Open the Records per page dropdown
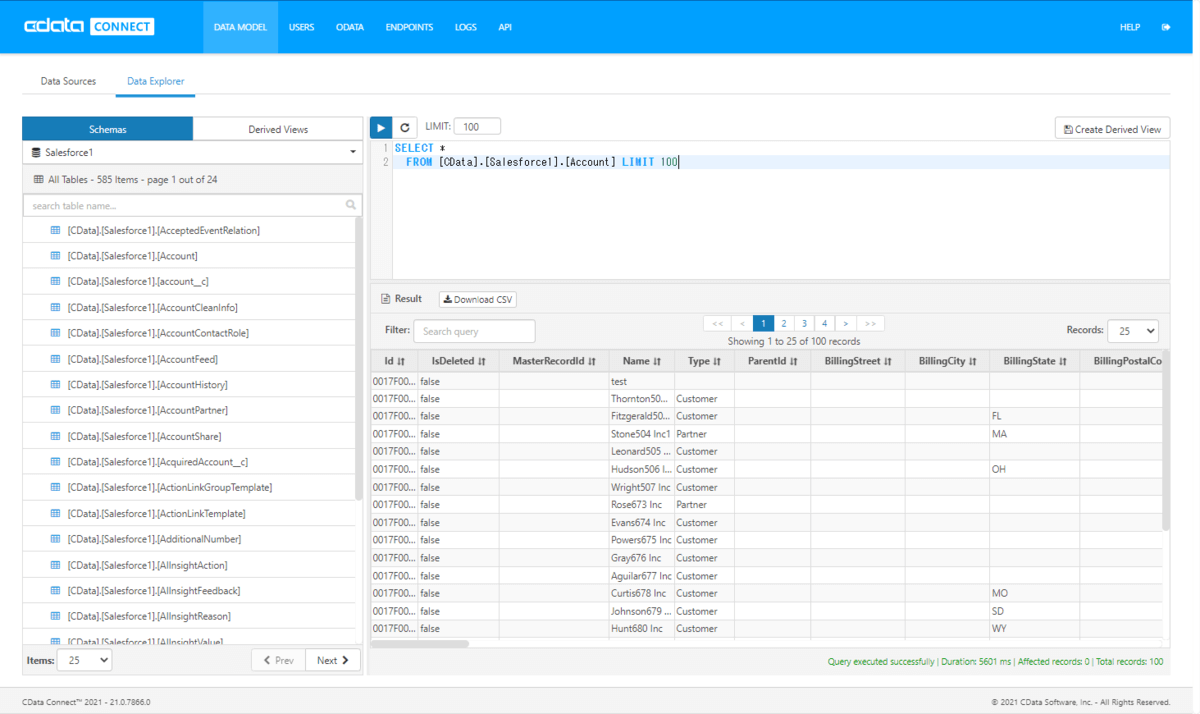The height and width of the screenshot is (714, 1200). click(x=1132, y=331)
